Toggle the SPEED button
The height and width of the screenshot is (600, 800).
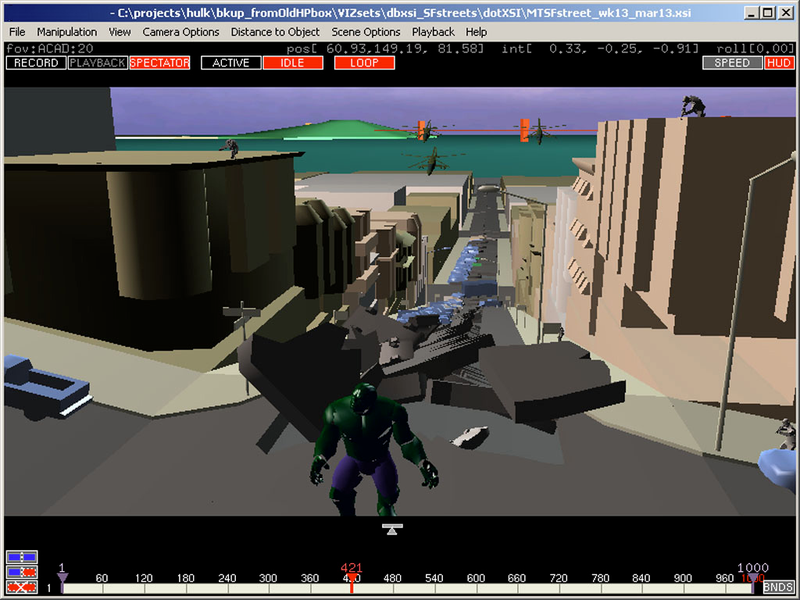coord(732,63)
